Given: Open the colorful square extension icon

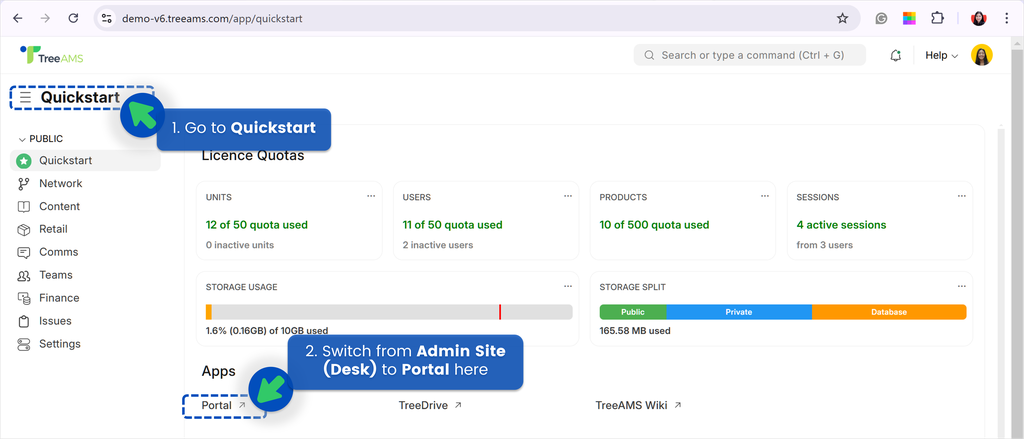Looking at the screenshot, I should tap(909, 18).
